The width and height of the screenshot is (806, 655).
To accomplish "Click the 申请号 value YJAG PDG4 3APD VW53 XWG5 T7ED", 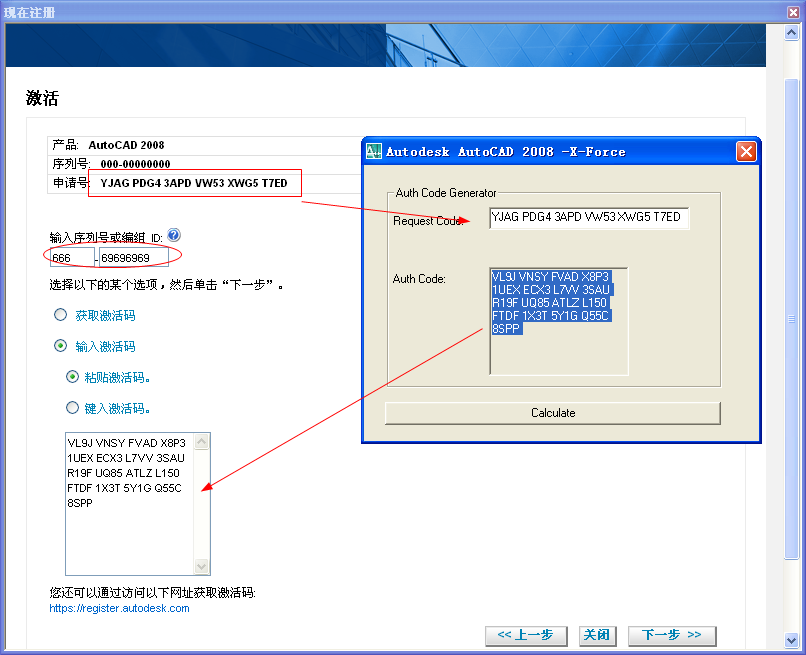I will (x=194, y=183).
